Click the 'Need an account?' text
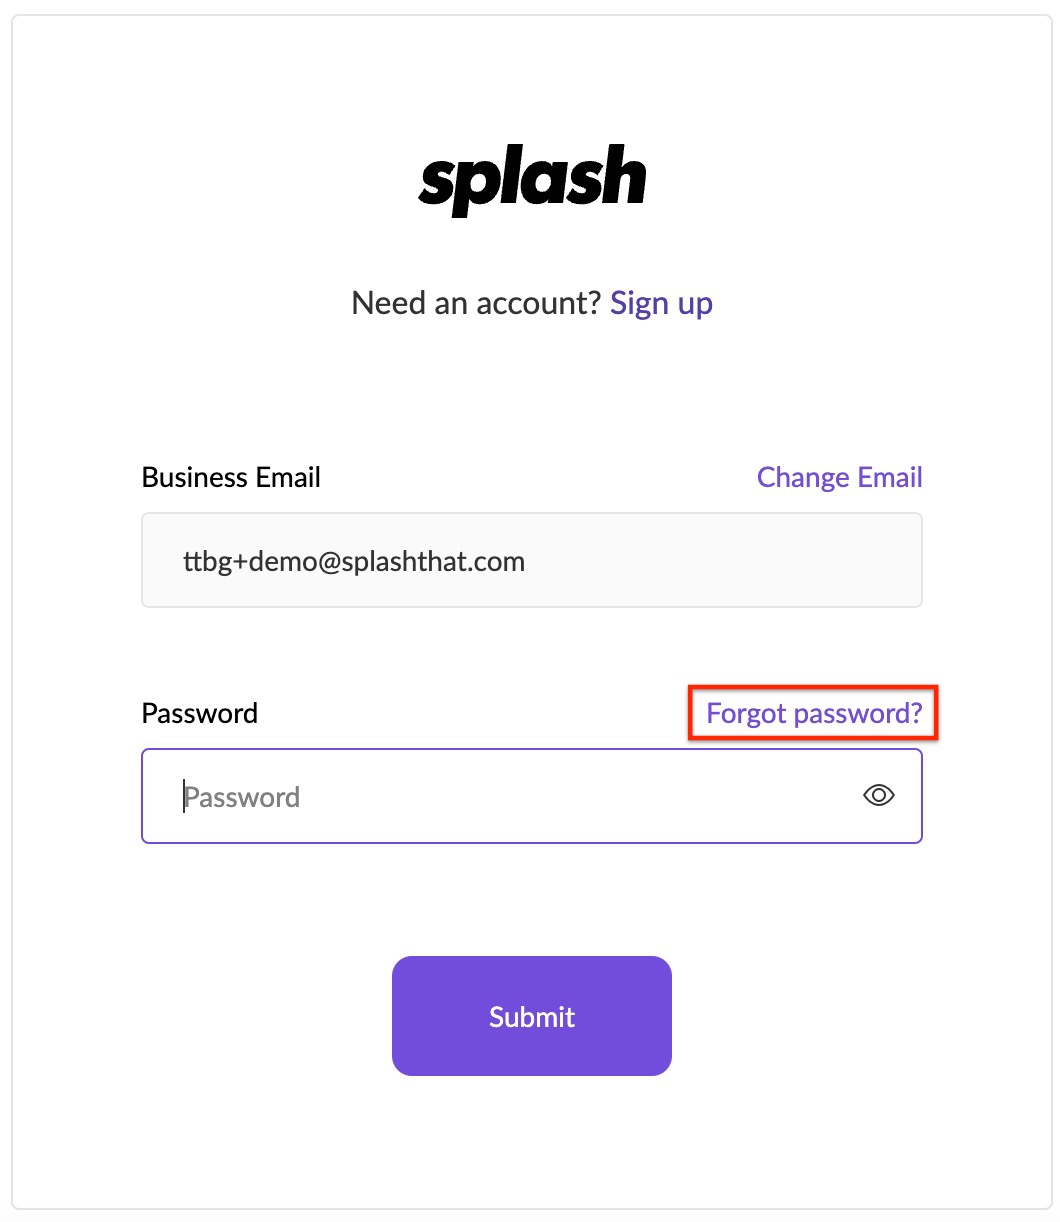 point(476,302)
